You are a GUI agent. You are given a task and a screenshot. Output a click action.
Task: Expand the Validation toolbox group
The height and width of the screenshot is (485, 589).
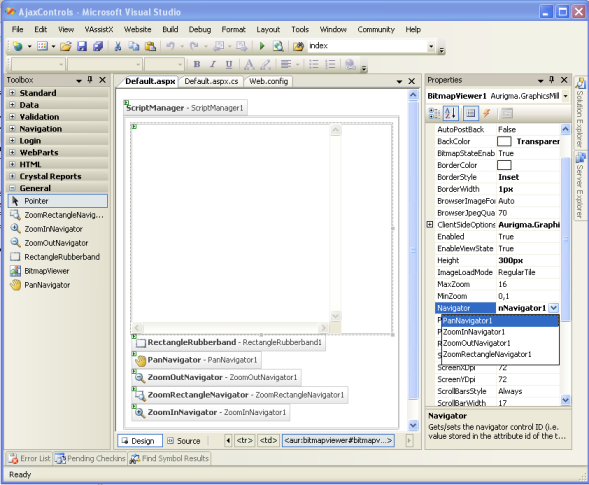pyautogui.click(x=12, y=116)
